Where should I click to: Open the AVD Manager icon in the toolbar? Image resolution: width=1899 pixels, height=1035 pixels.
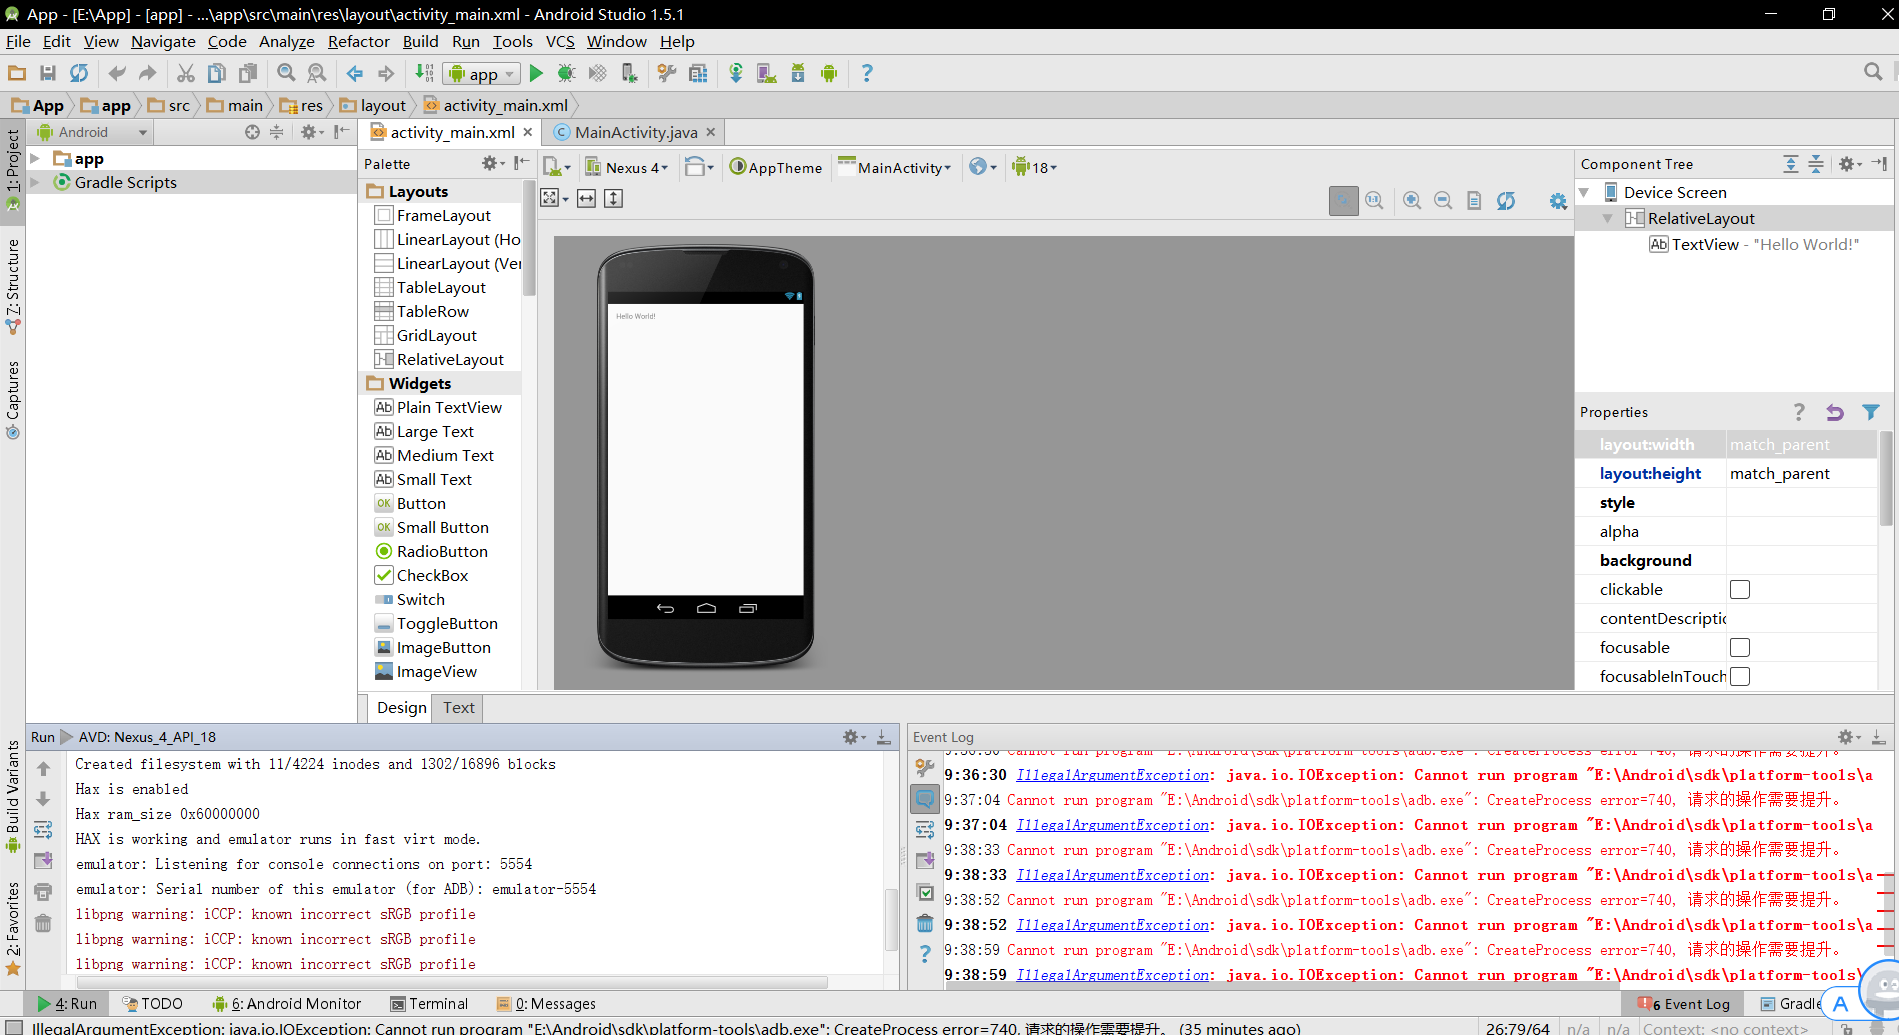(767, 73)
